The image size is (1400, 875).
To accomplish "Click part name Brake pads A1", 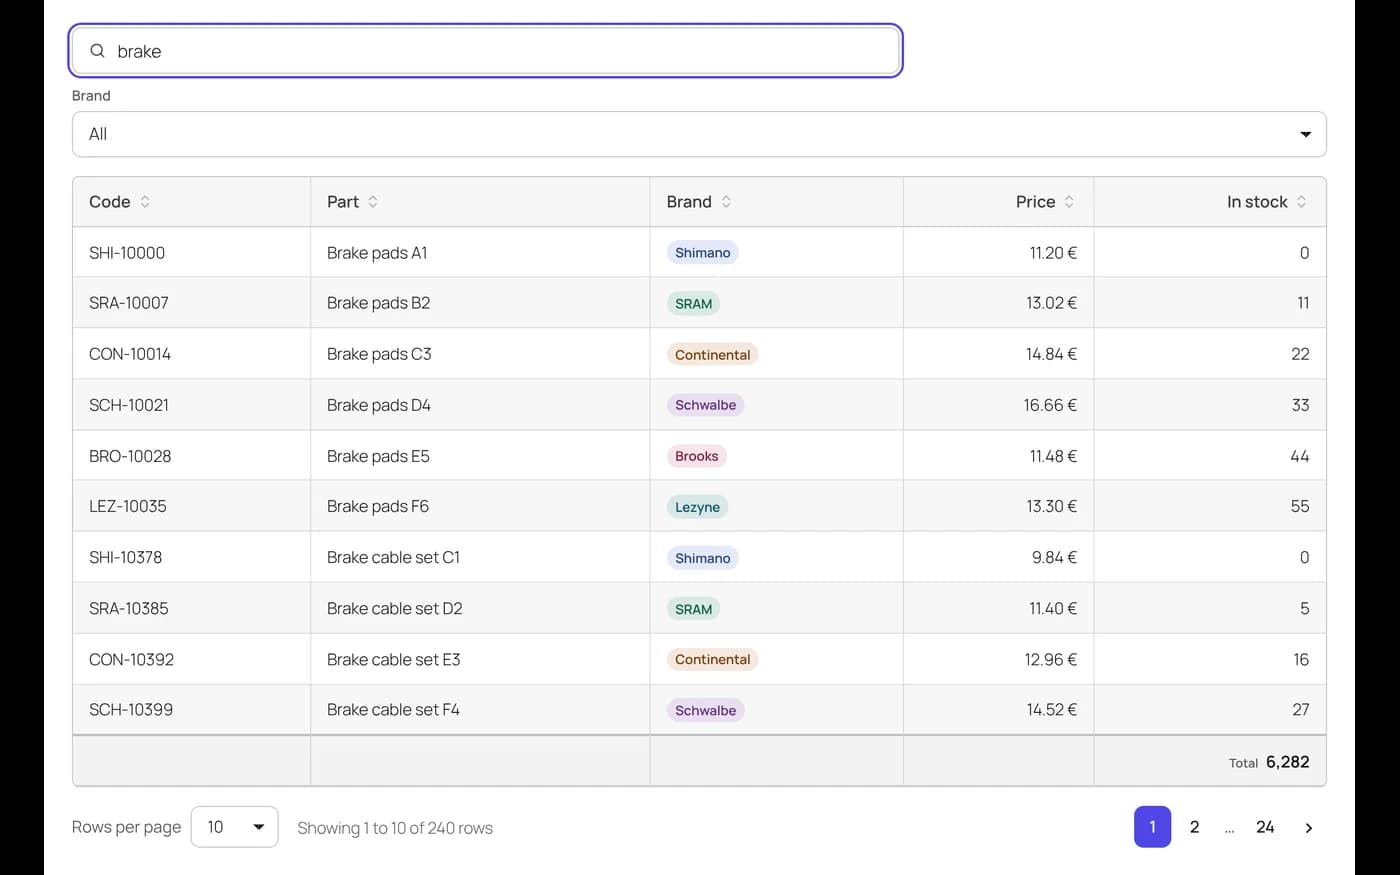I will click(377, 253).
